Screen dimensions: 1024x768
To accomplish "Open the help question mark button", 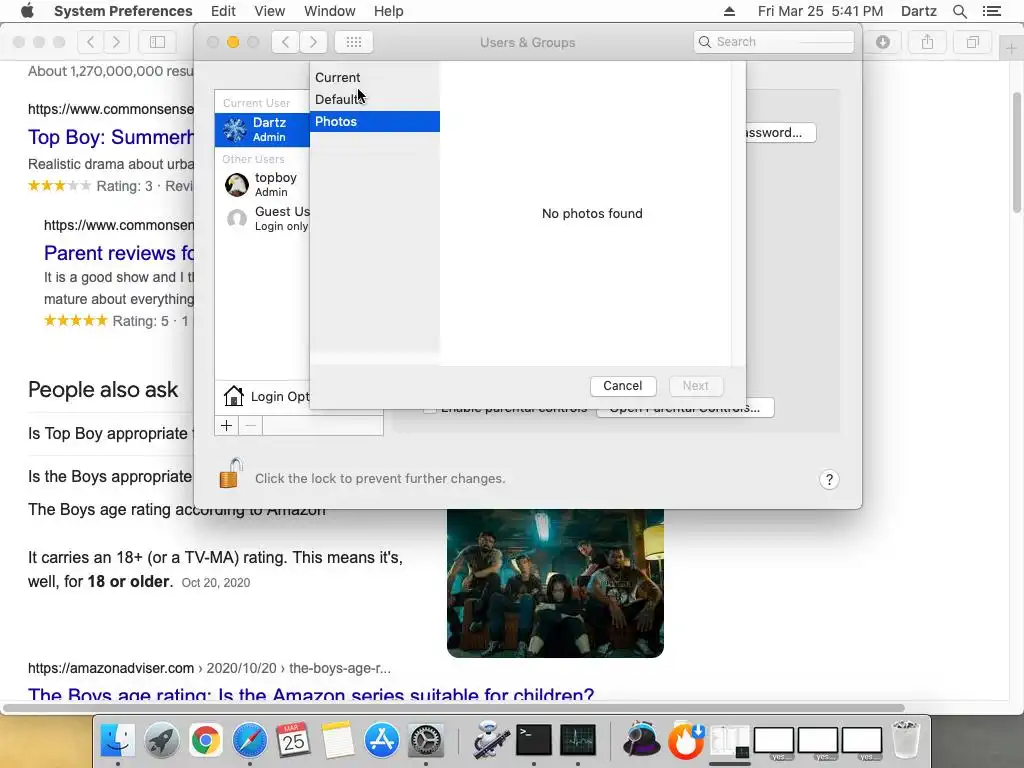I will (x=829, y=479).
